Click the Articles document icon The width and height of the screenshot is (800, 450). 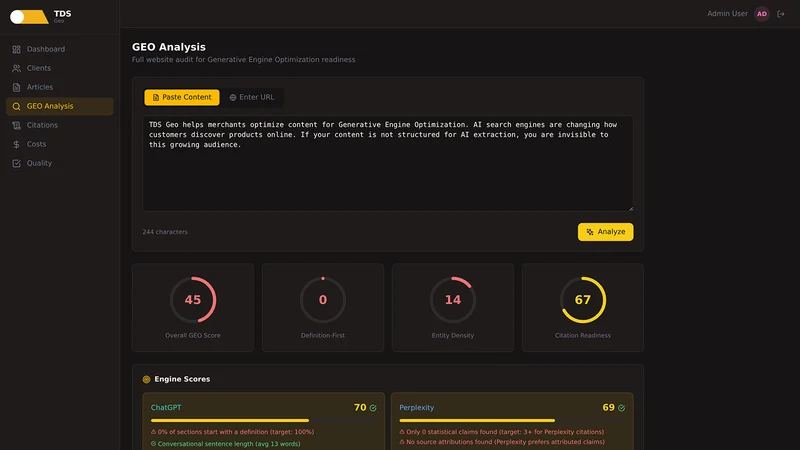coord(16,87)
